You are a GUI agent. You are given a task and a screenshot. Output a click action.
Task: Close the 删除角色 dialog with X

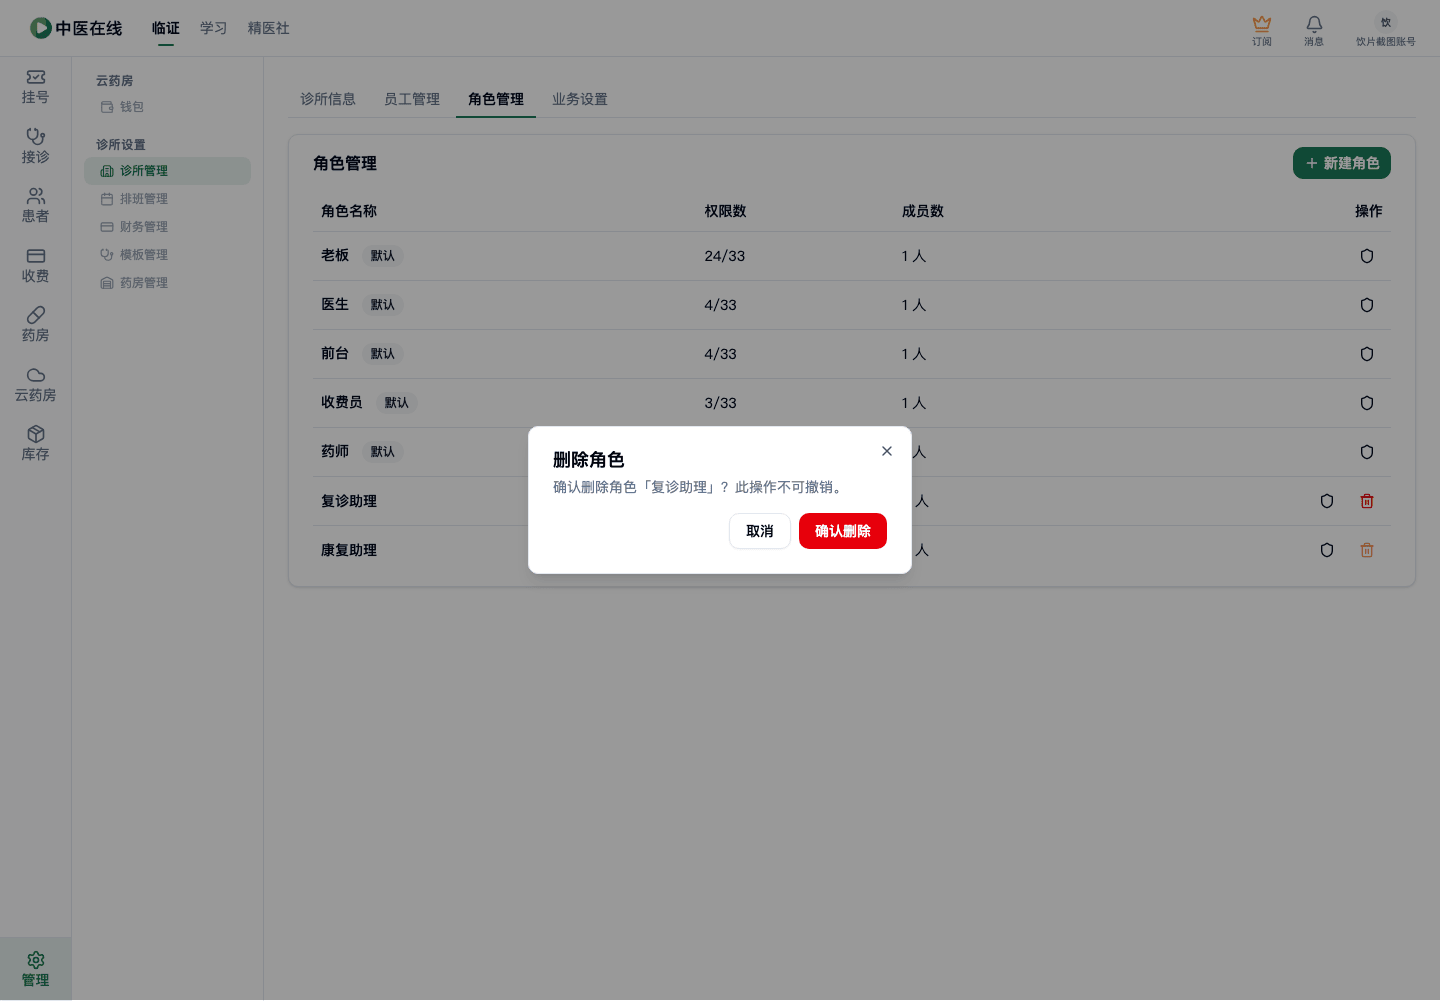[887, 451]
